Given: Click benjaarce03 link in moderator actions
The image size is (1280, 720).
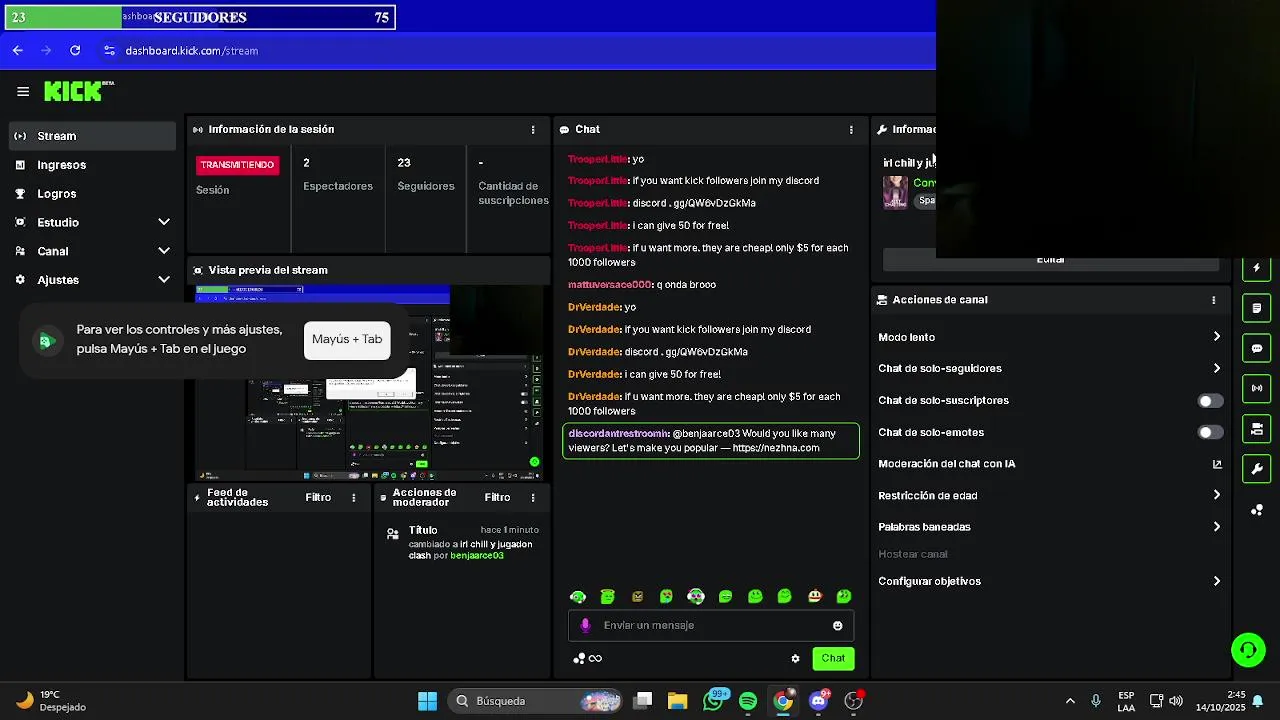Looking at the screenshot, I should 477,556.
